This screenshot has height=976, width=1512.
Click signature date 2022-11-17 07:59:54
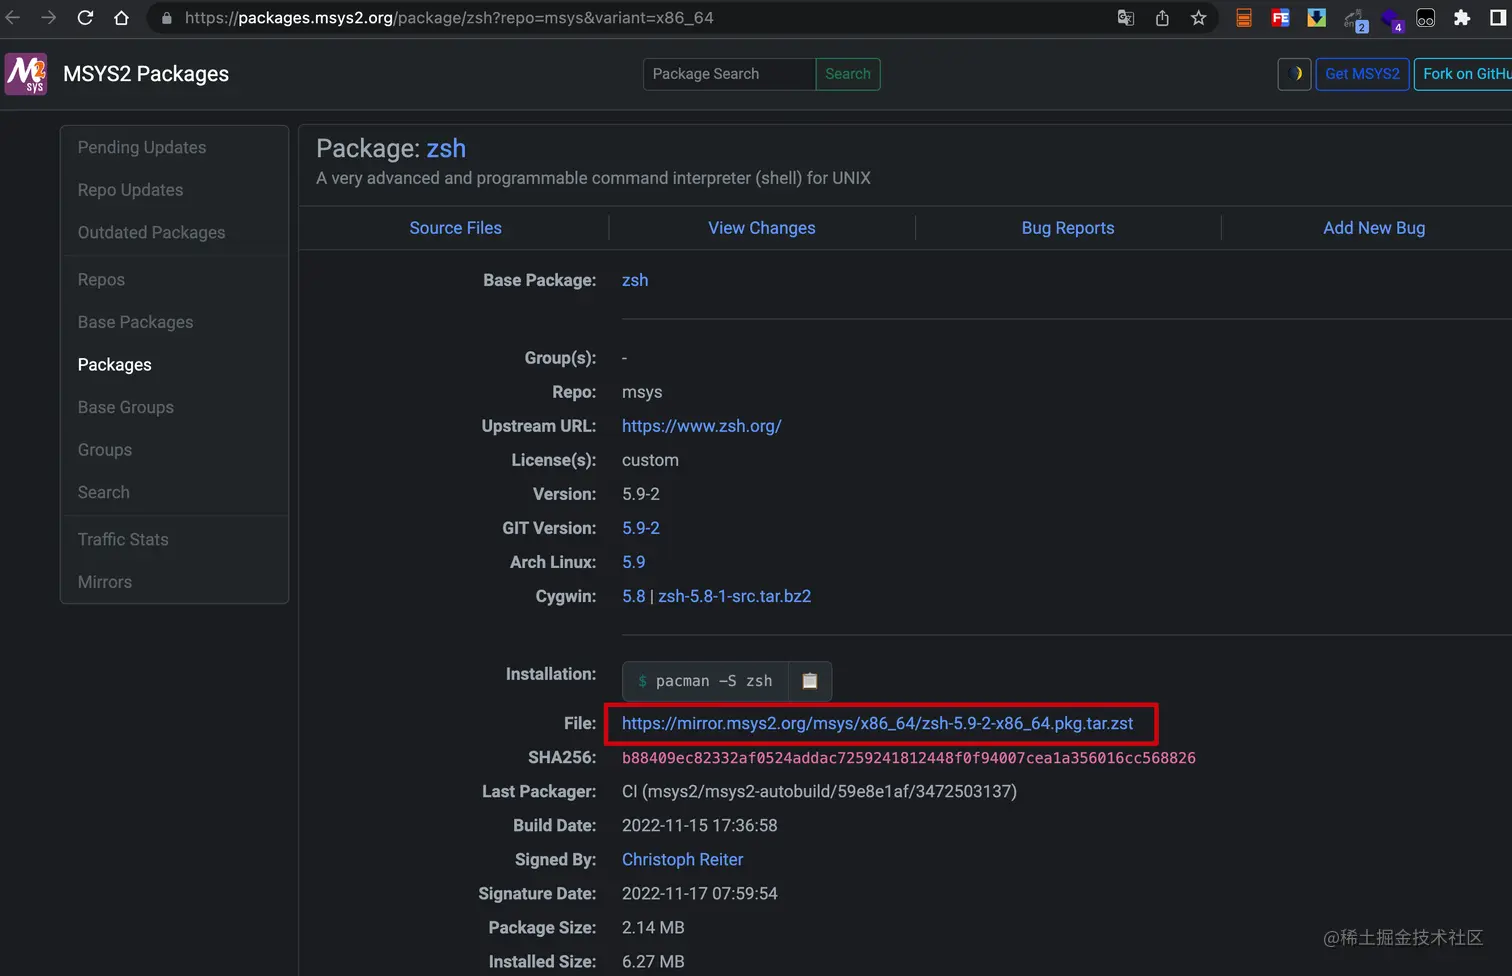699,894
